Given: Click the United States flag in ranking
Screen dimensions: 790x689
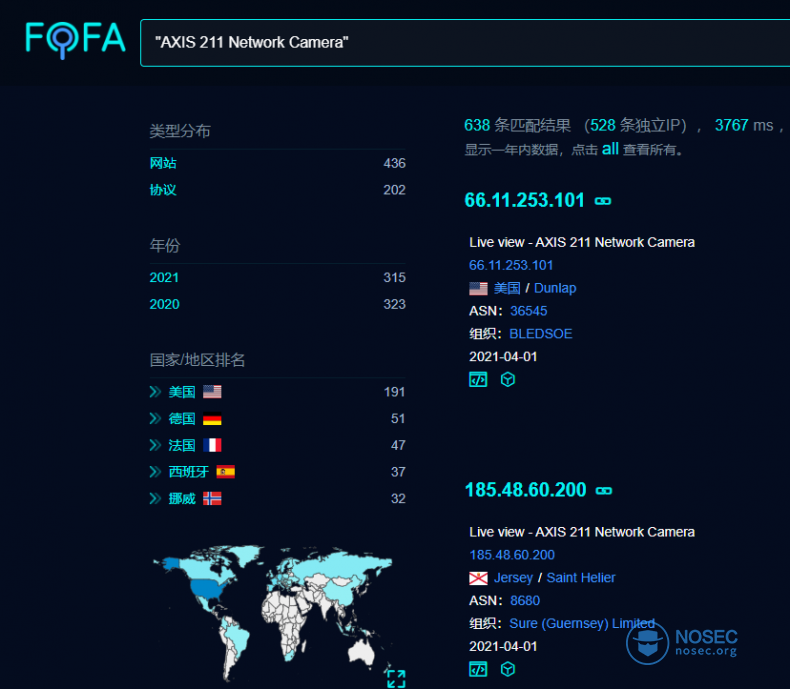Looking at the screenshot, I should pyautogui.click(x=212, y=392).
